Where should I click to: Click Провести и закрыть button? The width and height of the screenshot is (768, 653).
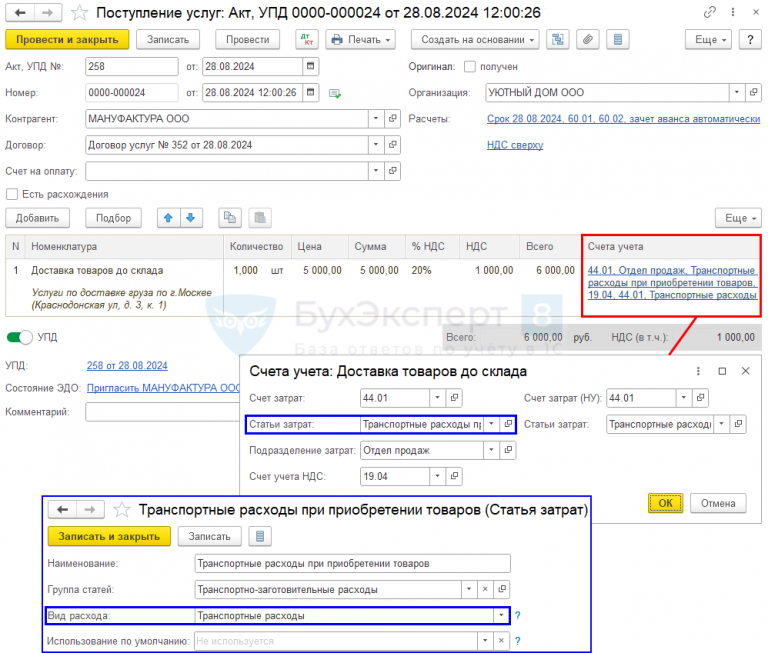(67, 40)
